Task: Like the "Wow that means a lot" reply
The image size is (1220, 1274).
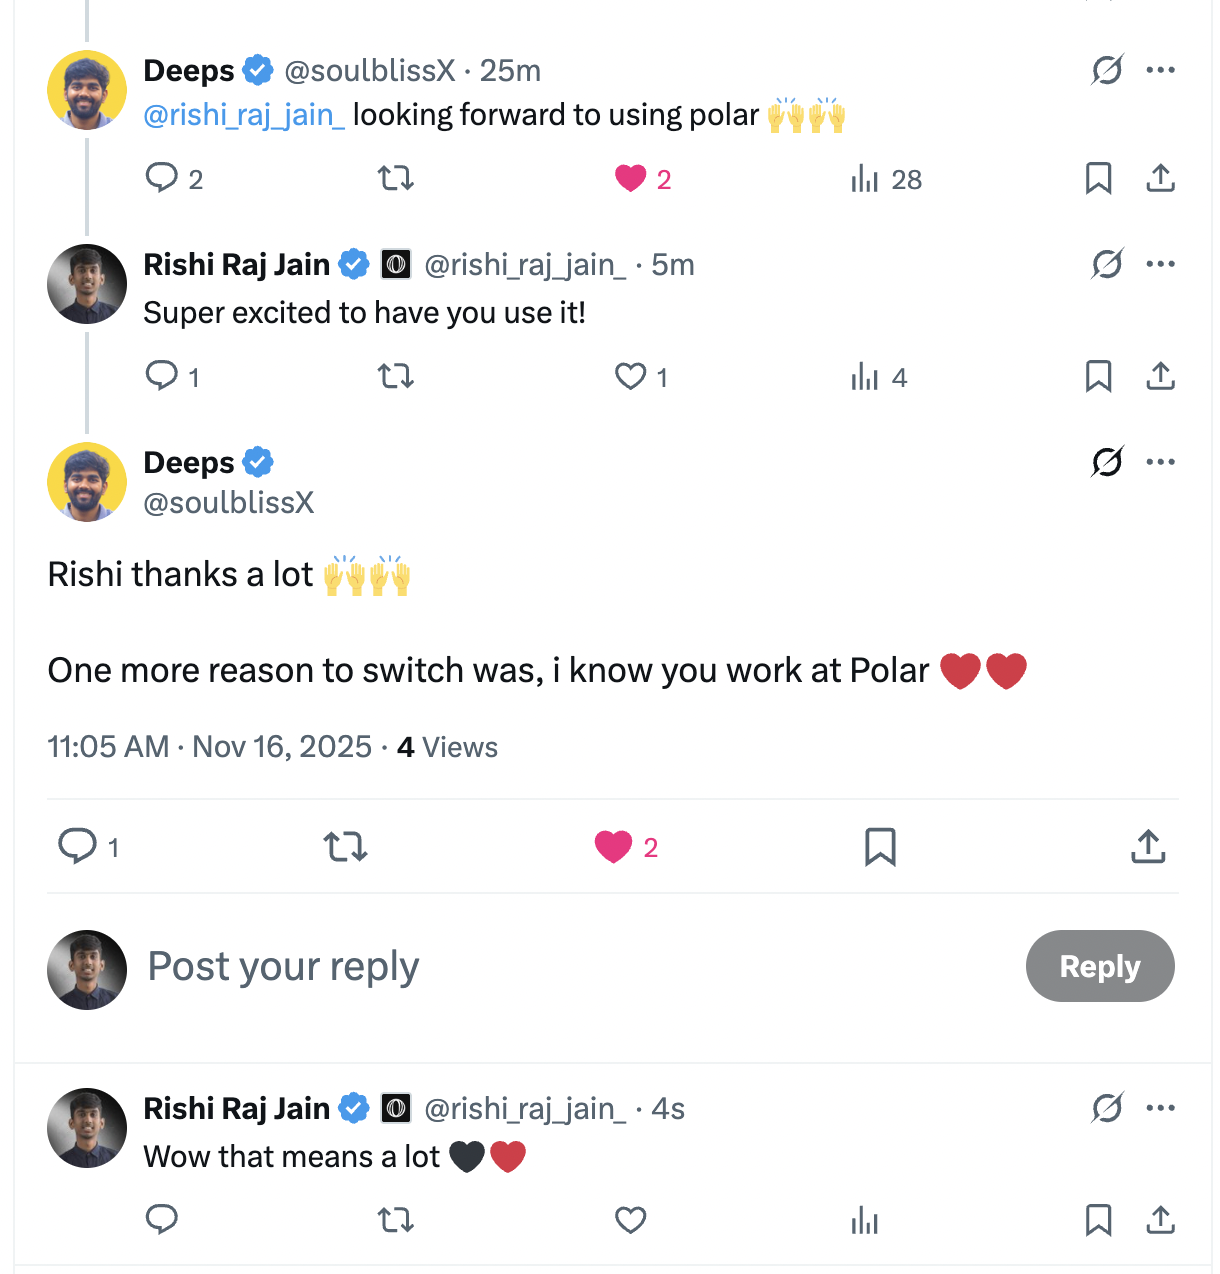Action: coord(629,1221)
